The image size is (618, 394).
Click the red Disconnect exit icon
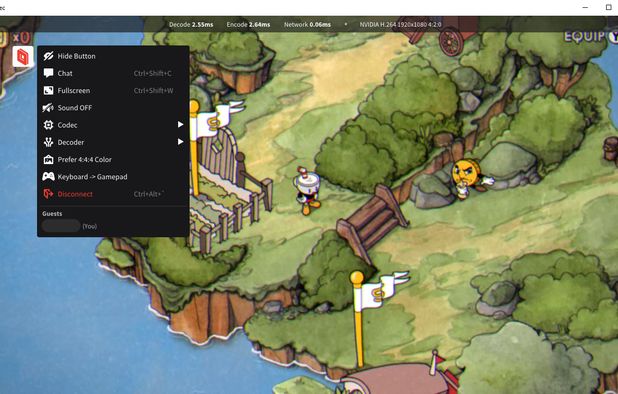(x=48, y=194)
